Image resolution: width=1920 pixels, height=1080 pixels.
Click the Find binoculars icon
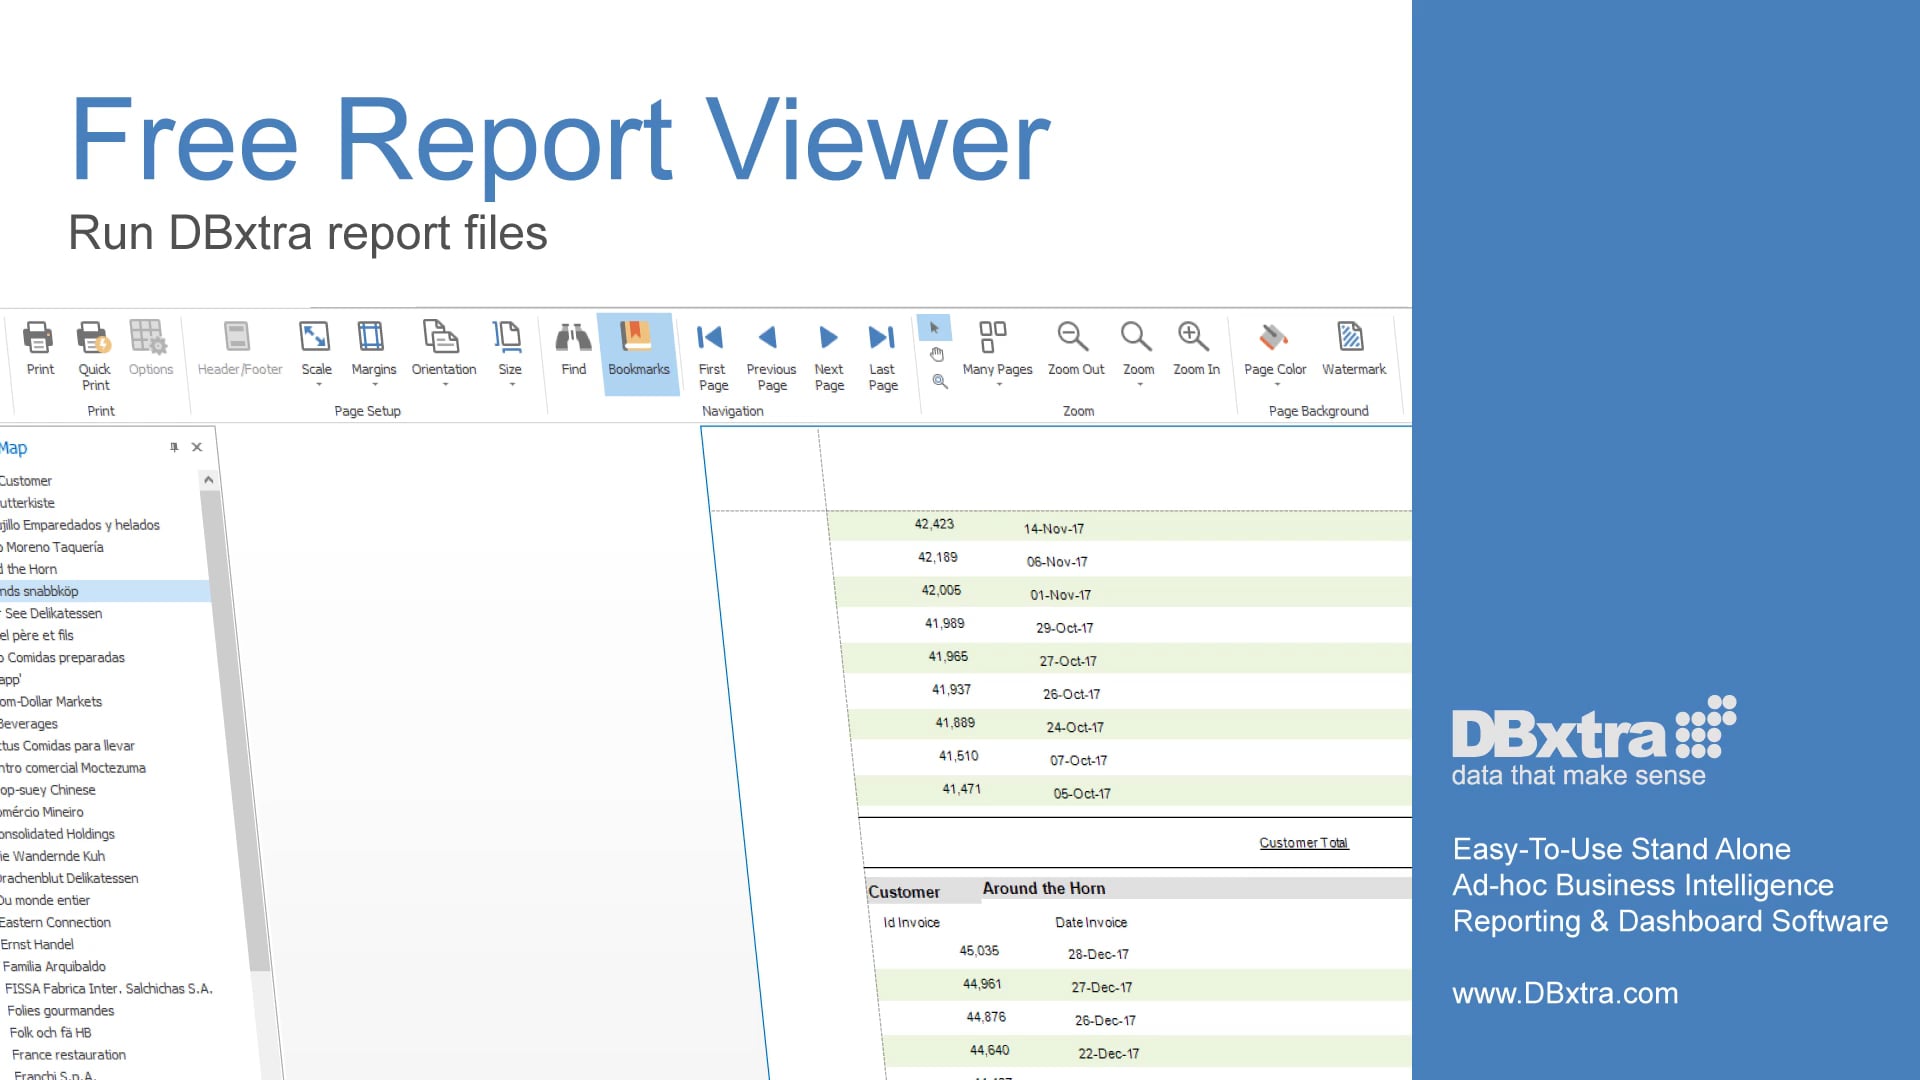click(573, 348)
